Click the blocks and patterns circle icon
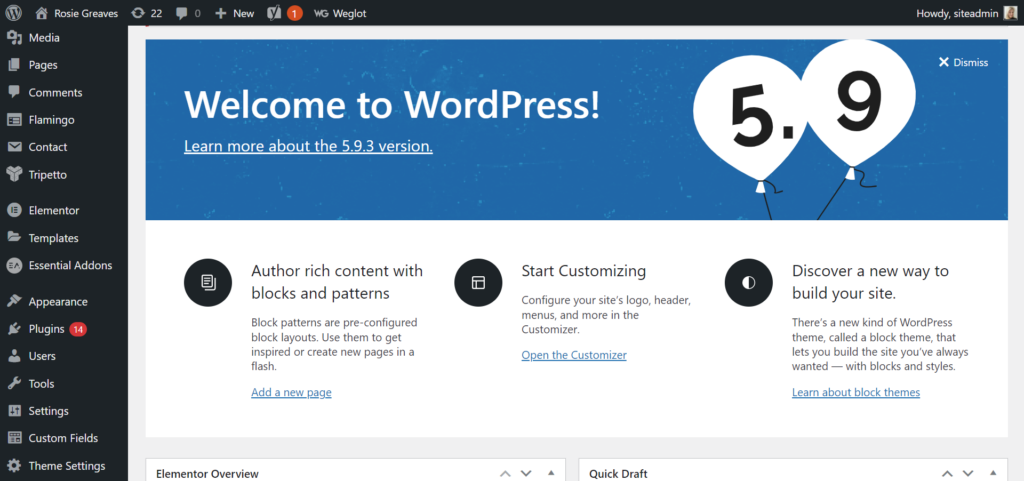The height and width of the screenshot is (481, 1024). pos(208,283)
